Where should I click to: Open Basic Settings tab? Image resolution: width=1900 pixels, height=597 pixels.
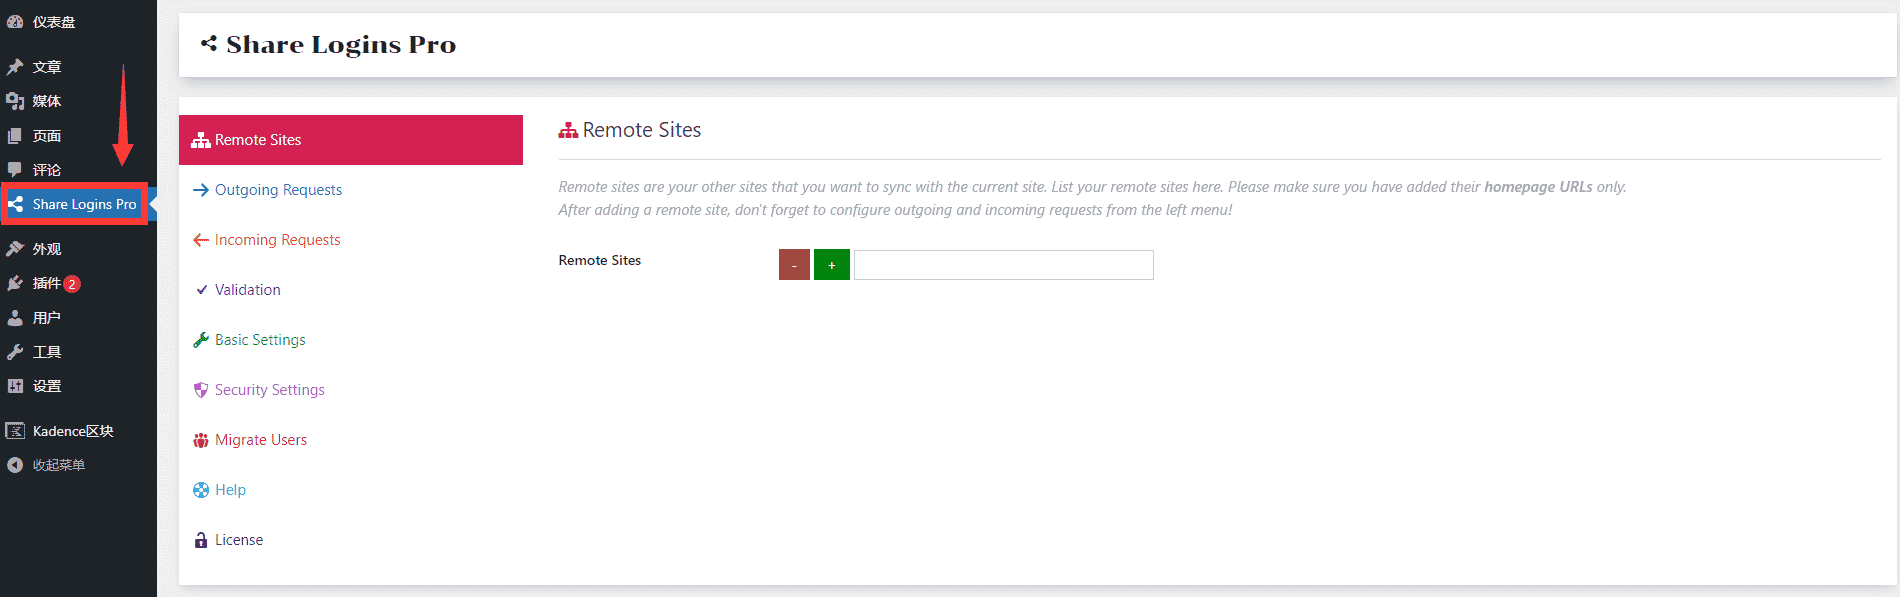(x=351, y=340)
